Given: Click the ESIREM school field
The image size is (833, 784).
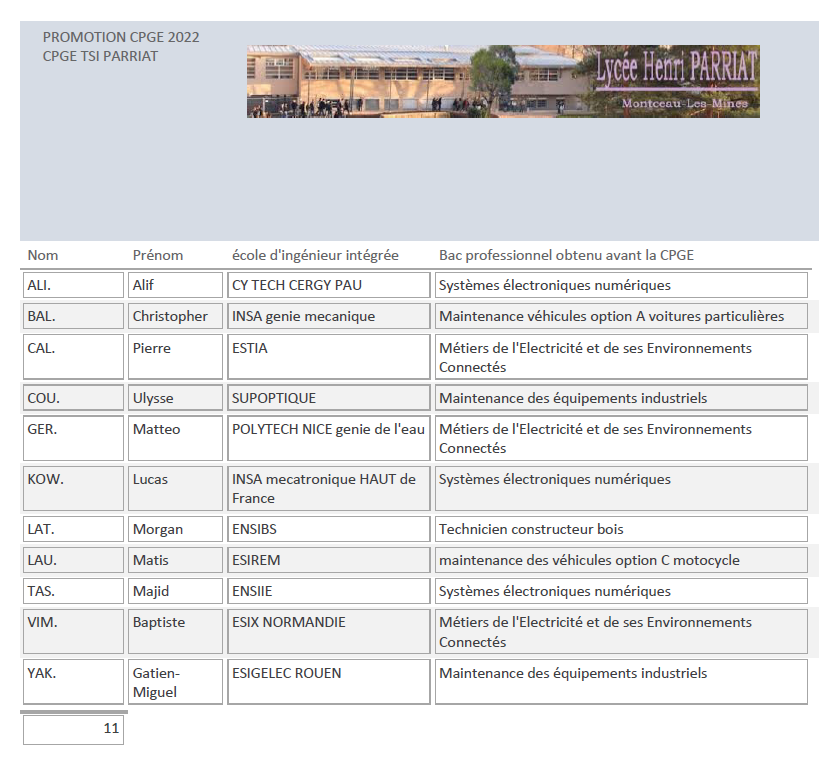Looking at the screenshot, I should 329,560.
